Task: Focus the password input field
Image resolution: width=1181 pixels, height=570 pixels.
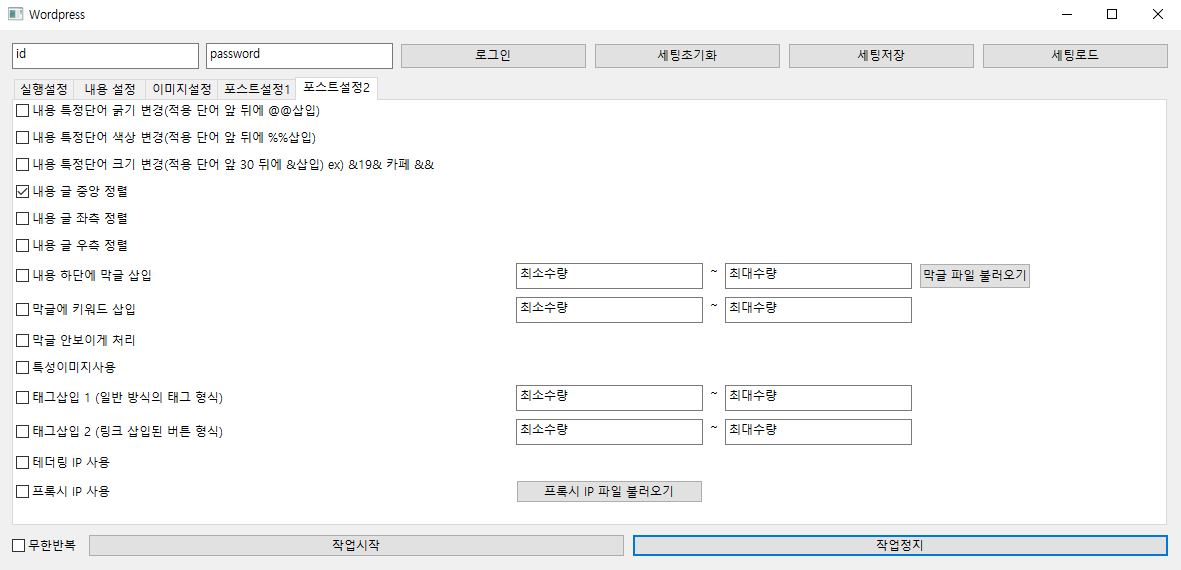Action: click(x=299, y=56)
